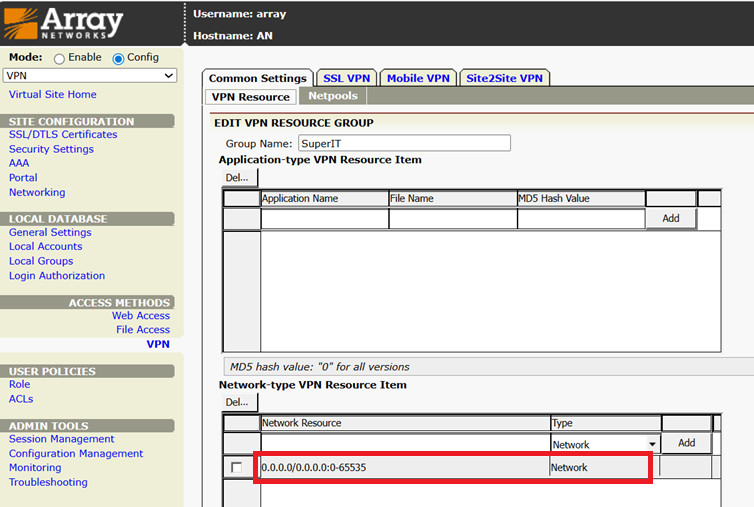
Task: Click Del... under Application-type VPN Resource Item
Action: (x=237, y=177)
